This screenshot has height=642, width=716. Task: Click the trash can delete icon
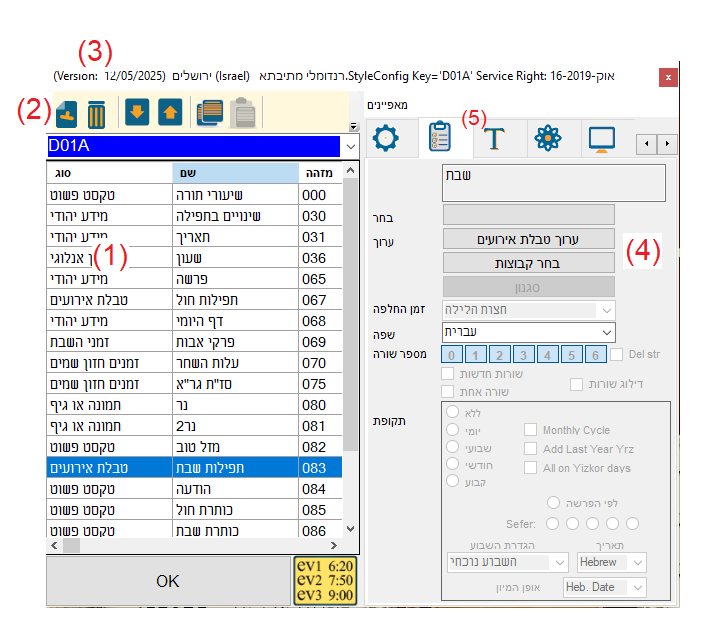(96, 113)
